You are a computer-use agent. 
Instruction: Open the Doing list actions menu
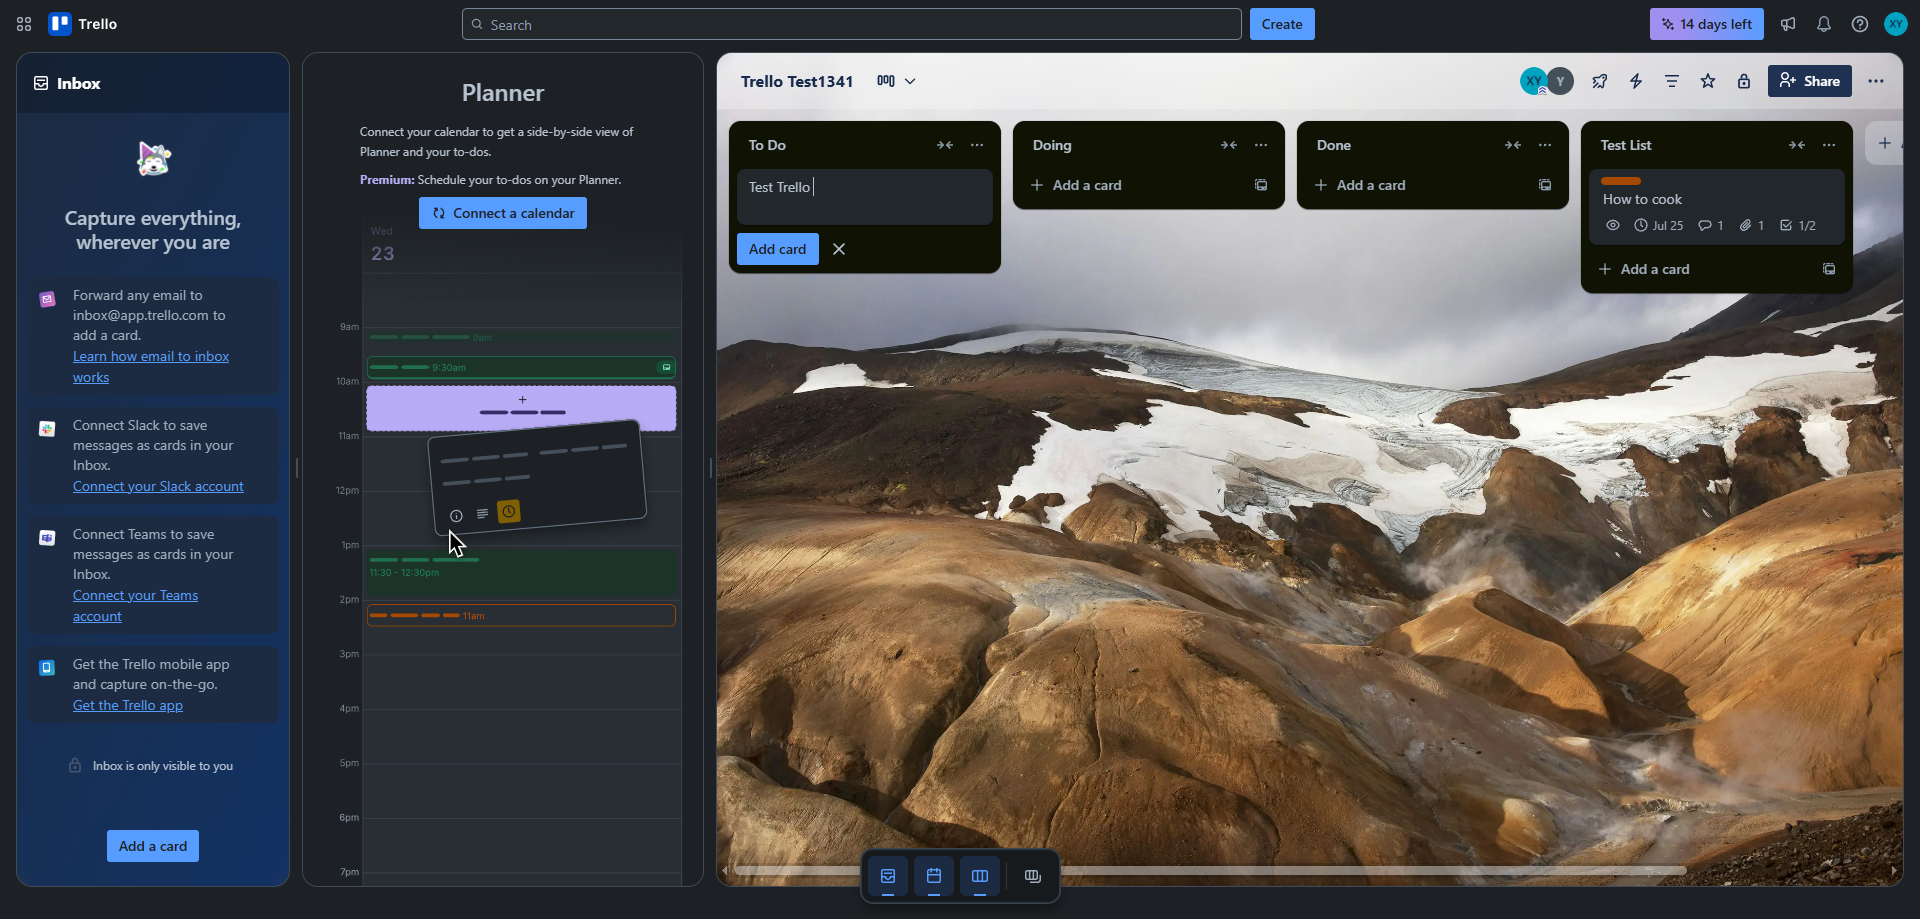click(x=1261, y=145)
